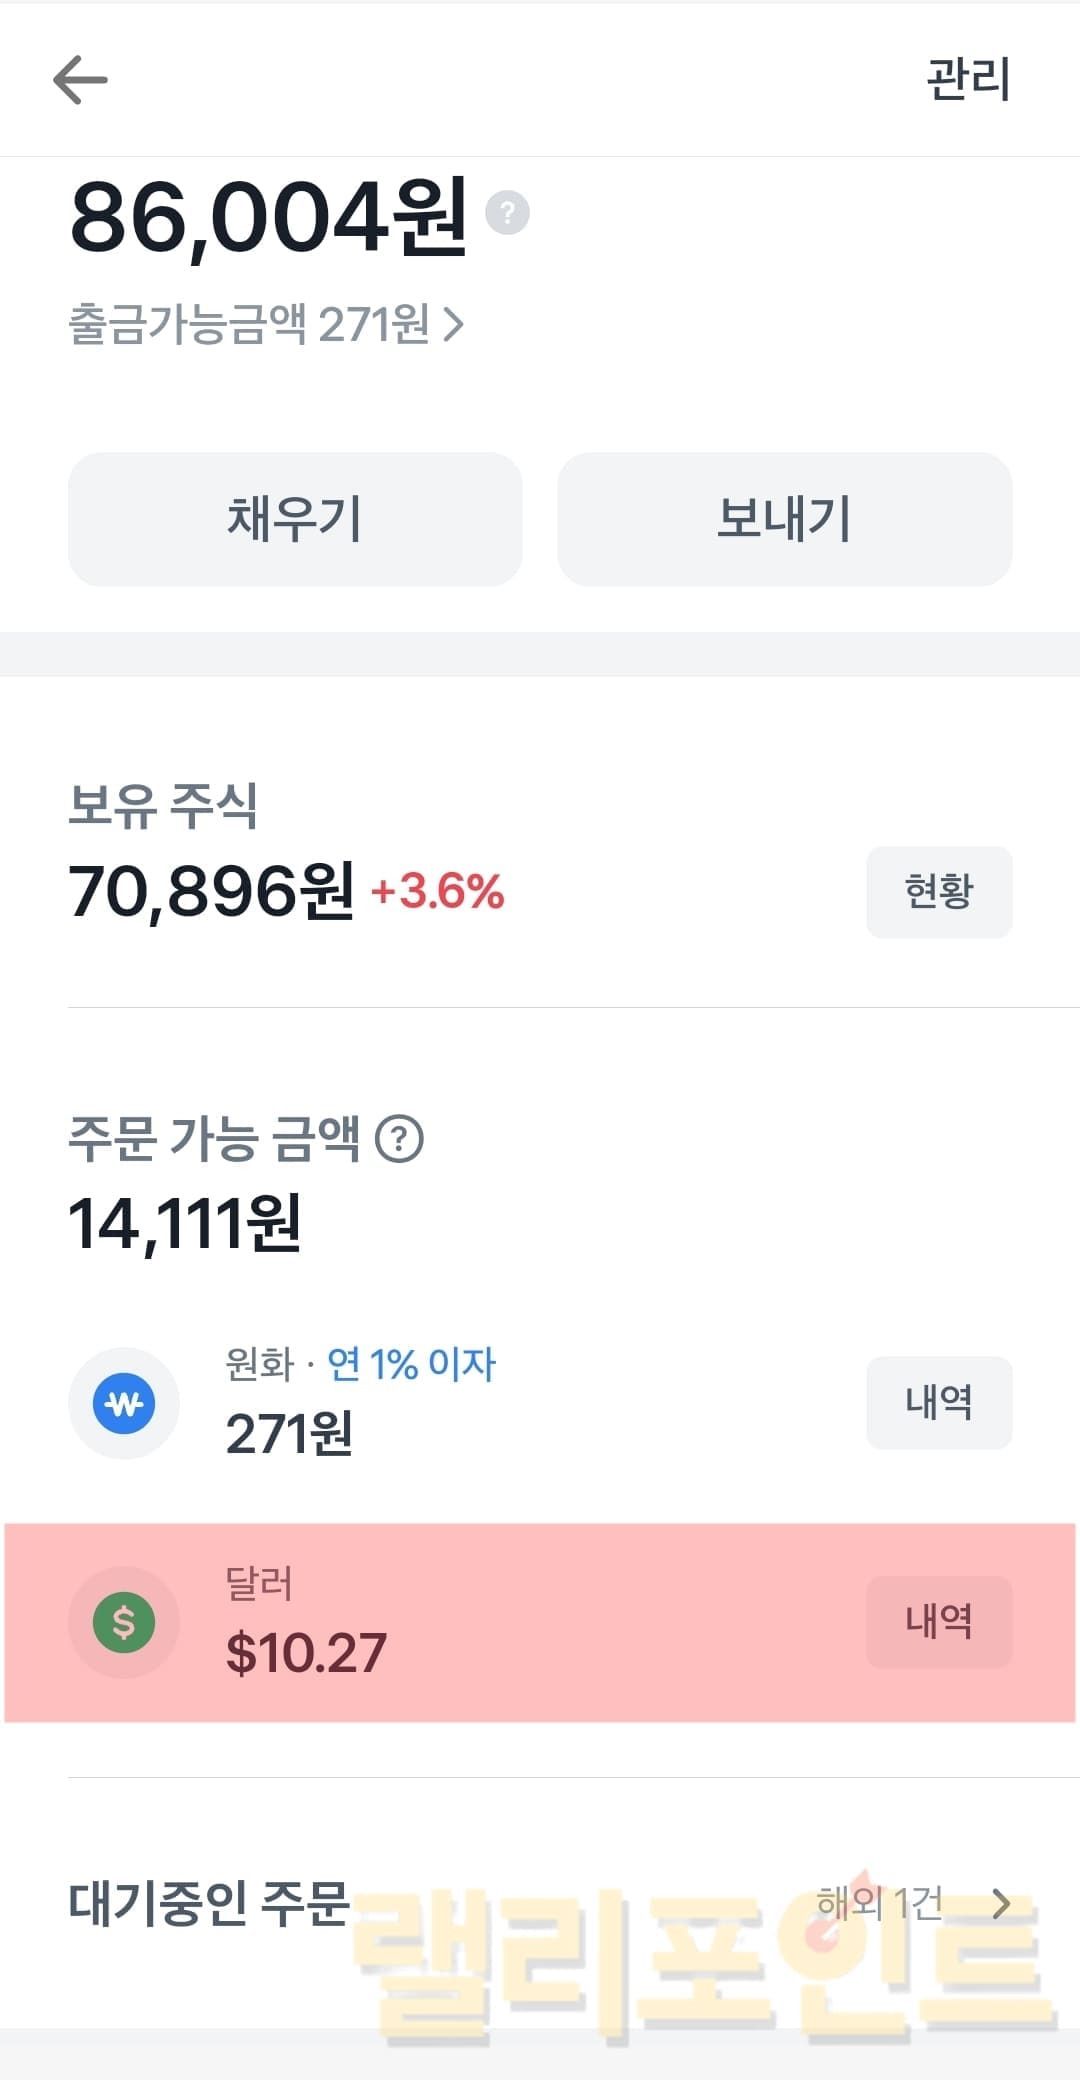Screen dimensions: 1080x2080
Task: Tap the +3.6% return percentage
Action: [x=437, y=892]
